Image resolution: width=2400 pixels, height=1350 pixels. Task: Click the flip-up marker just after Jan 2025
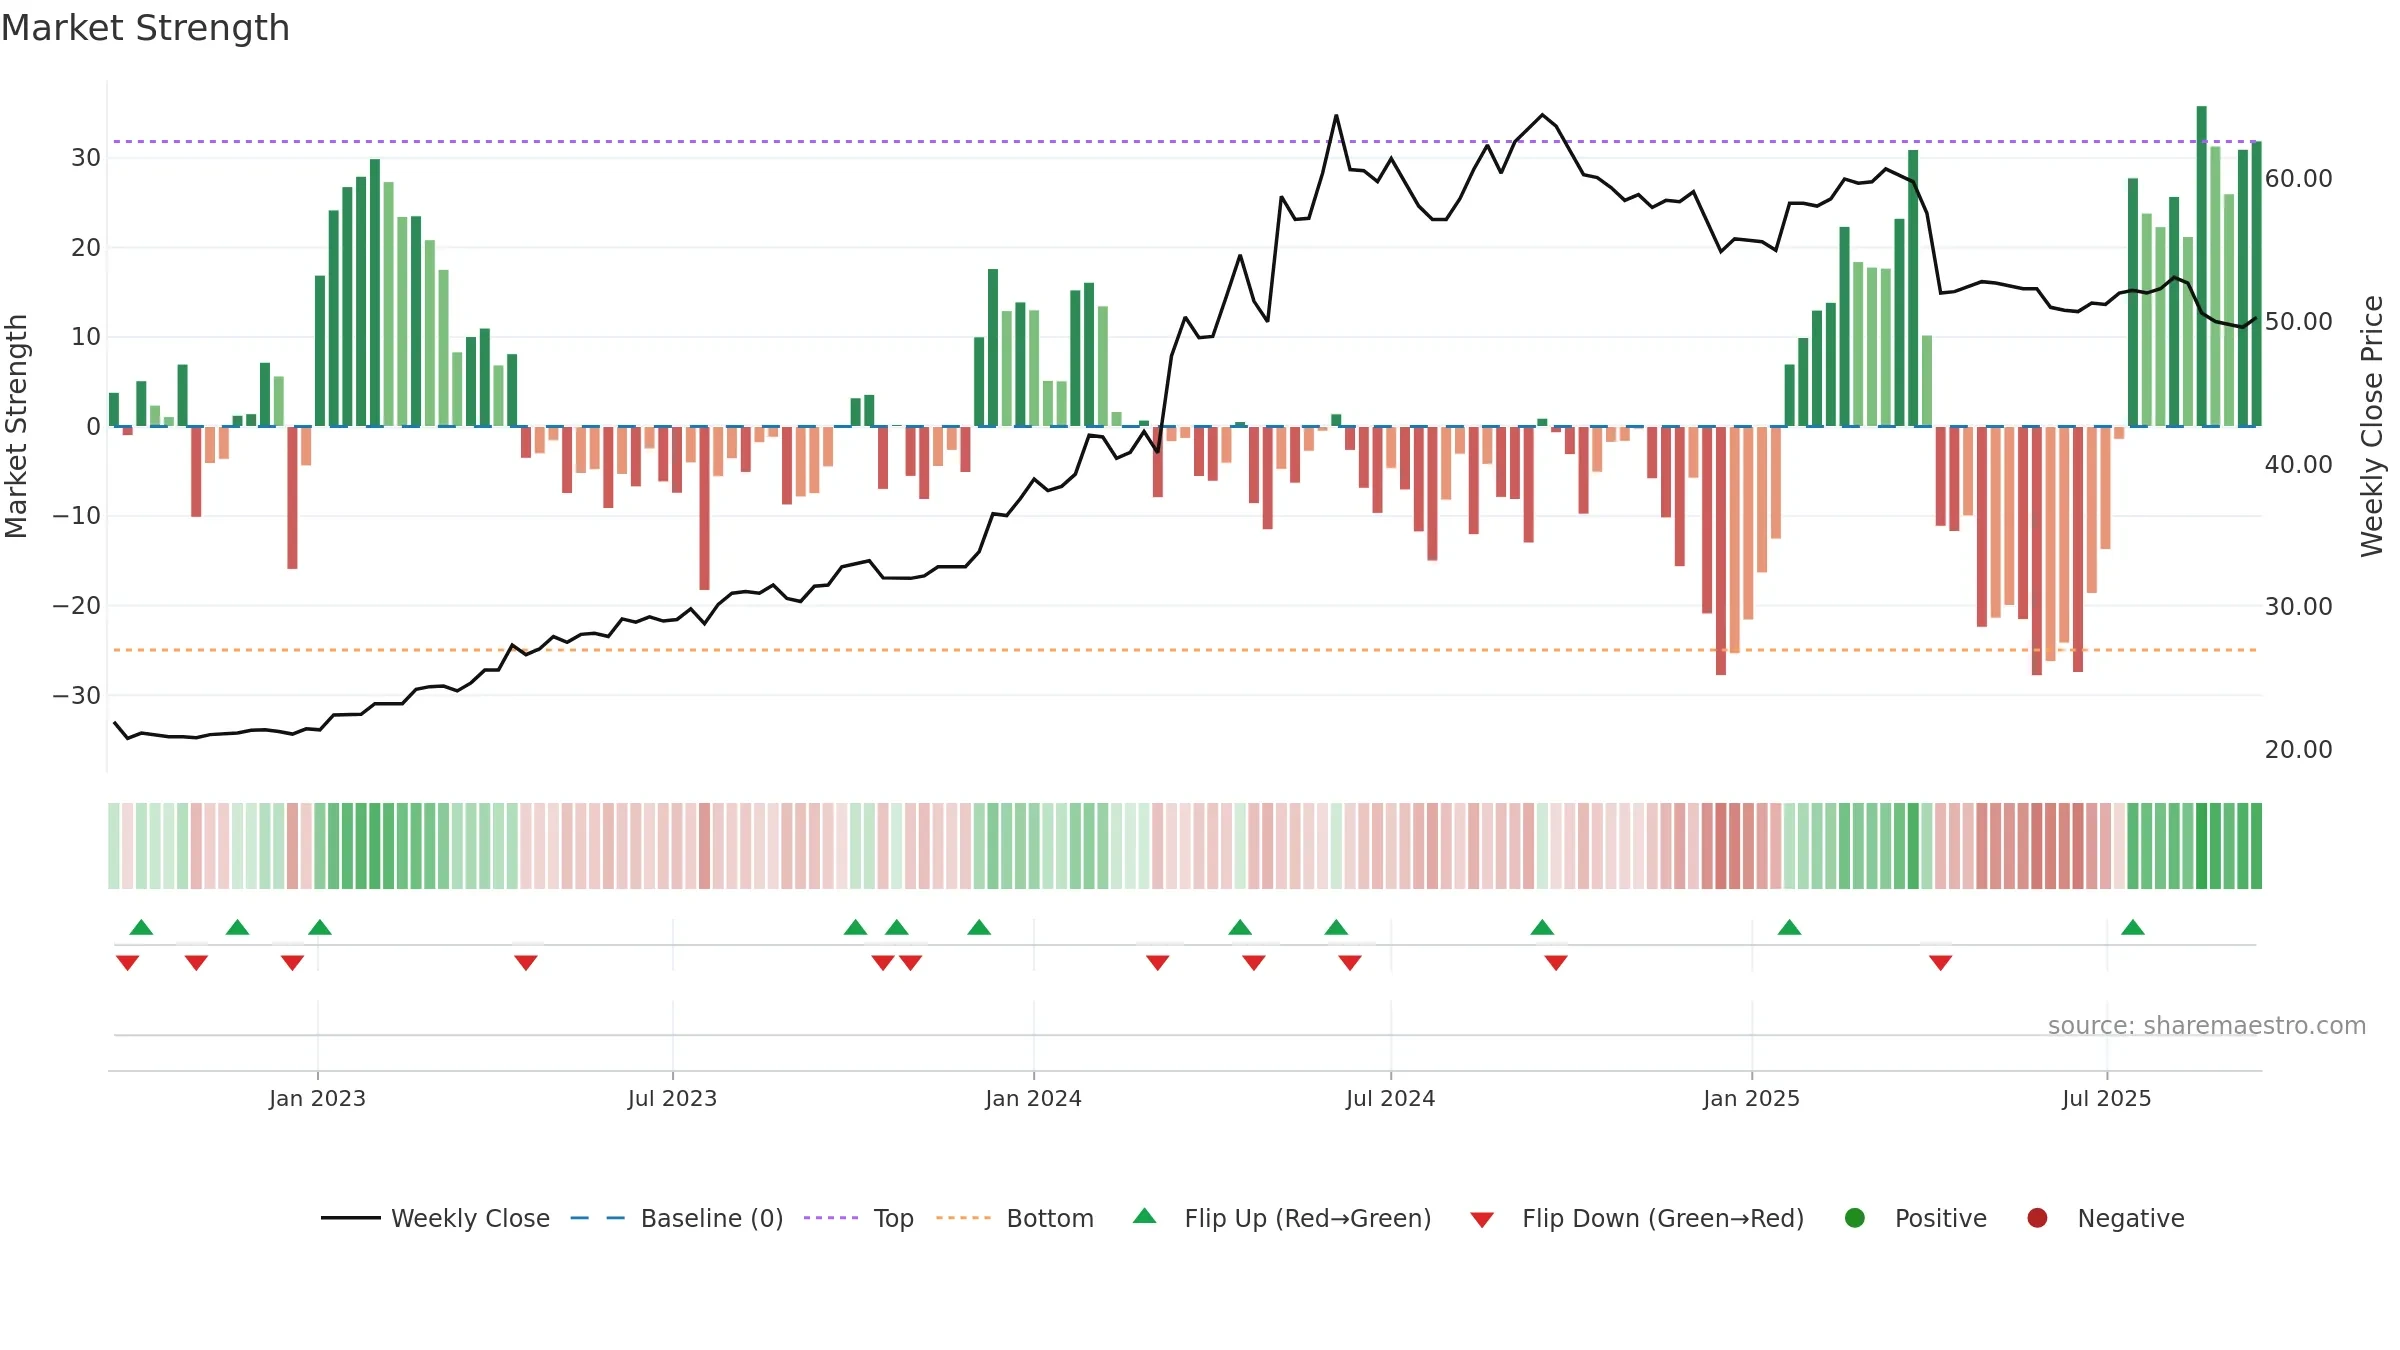[1789, 927]
